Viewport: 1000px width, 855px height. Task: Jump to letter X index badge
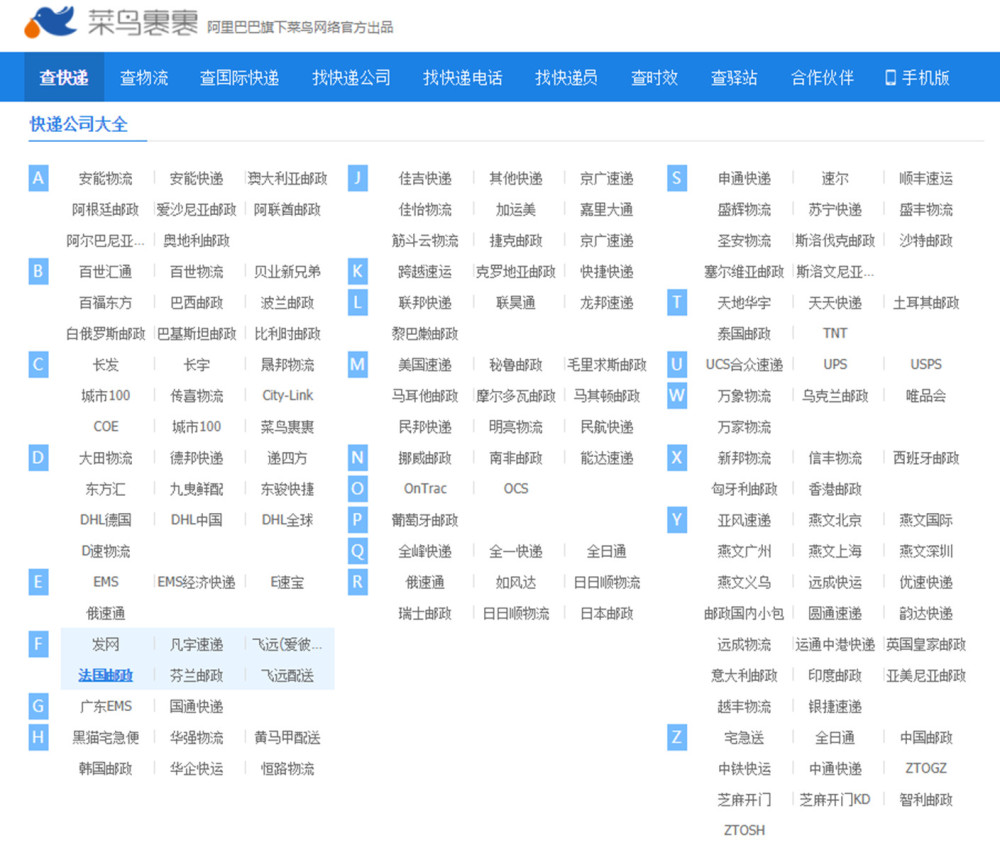677,457
